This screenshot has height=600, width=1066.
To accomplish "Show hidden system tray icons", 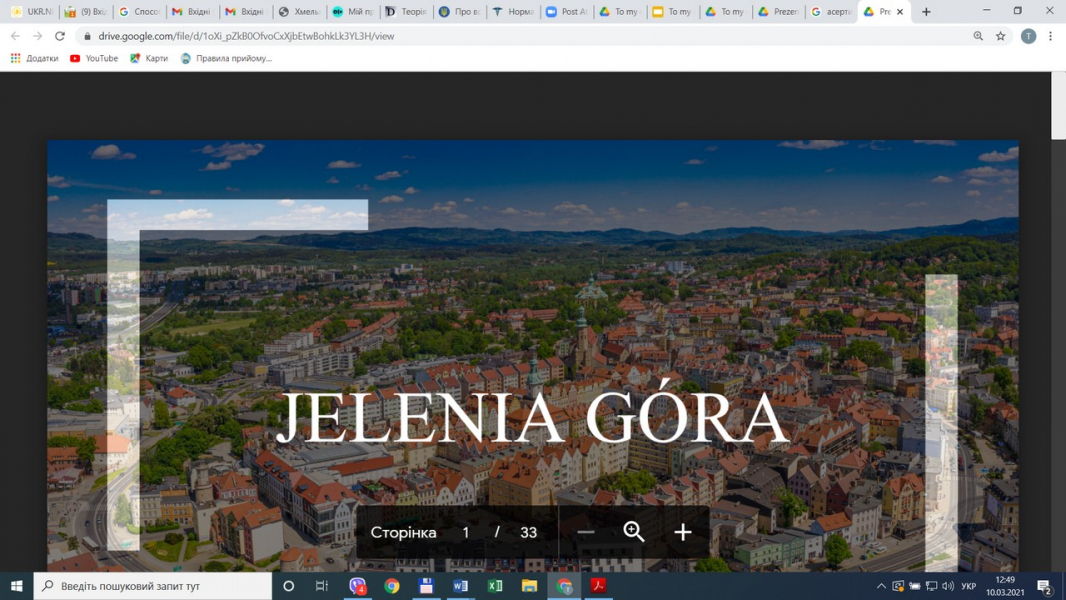I will 881,586.
